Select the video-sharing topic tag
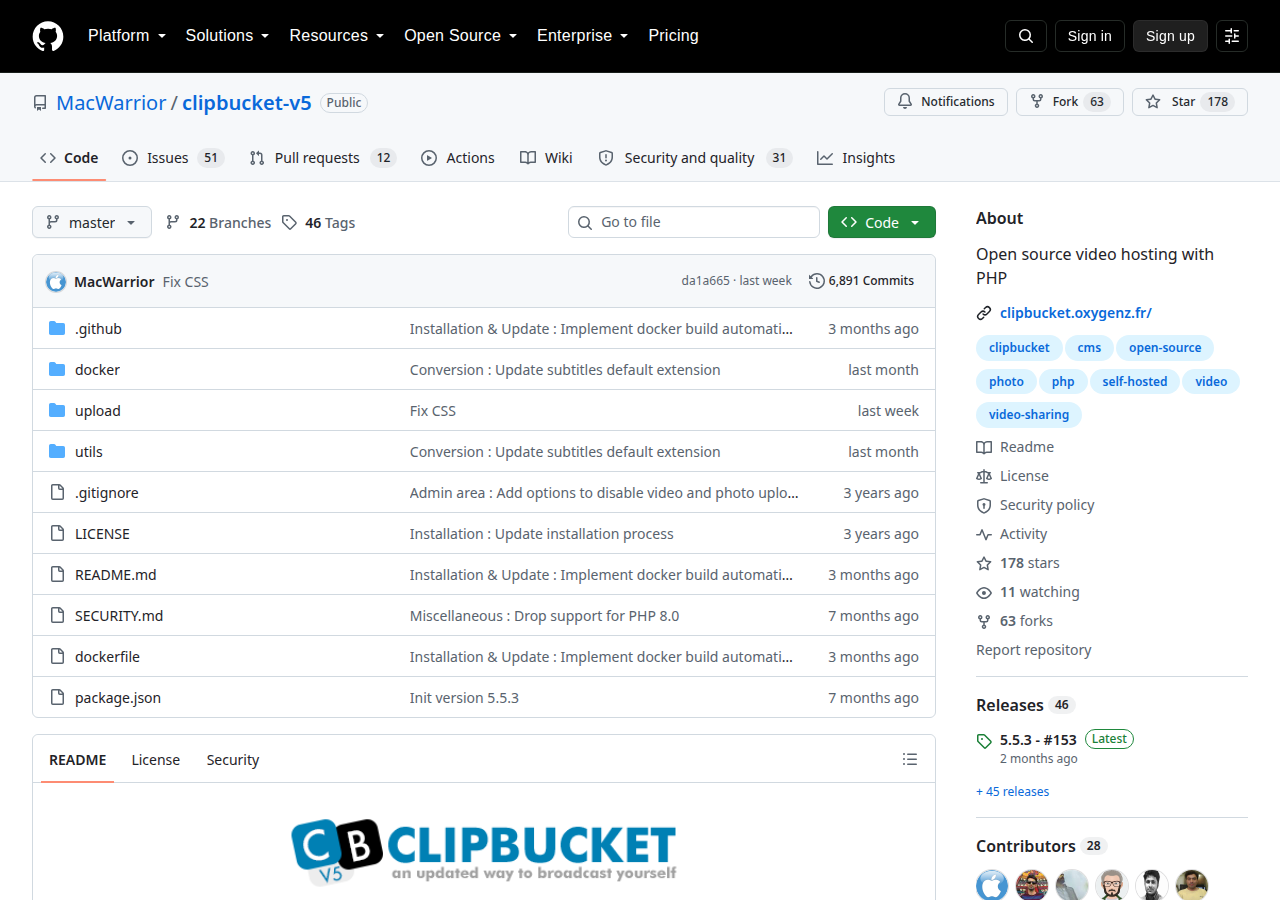This screenshot has width=1280, height=900. [1029, 415]
